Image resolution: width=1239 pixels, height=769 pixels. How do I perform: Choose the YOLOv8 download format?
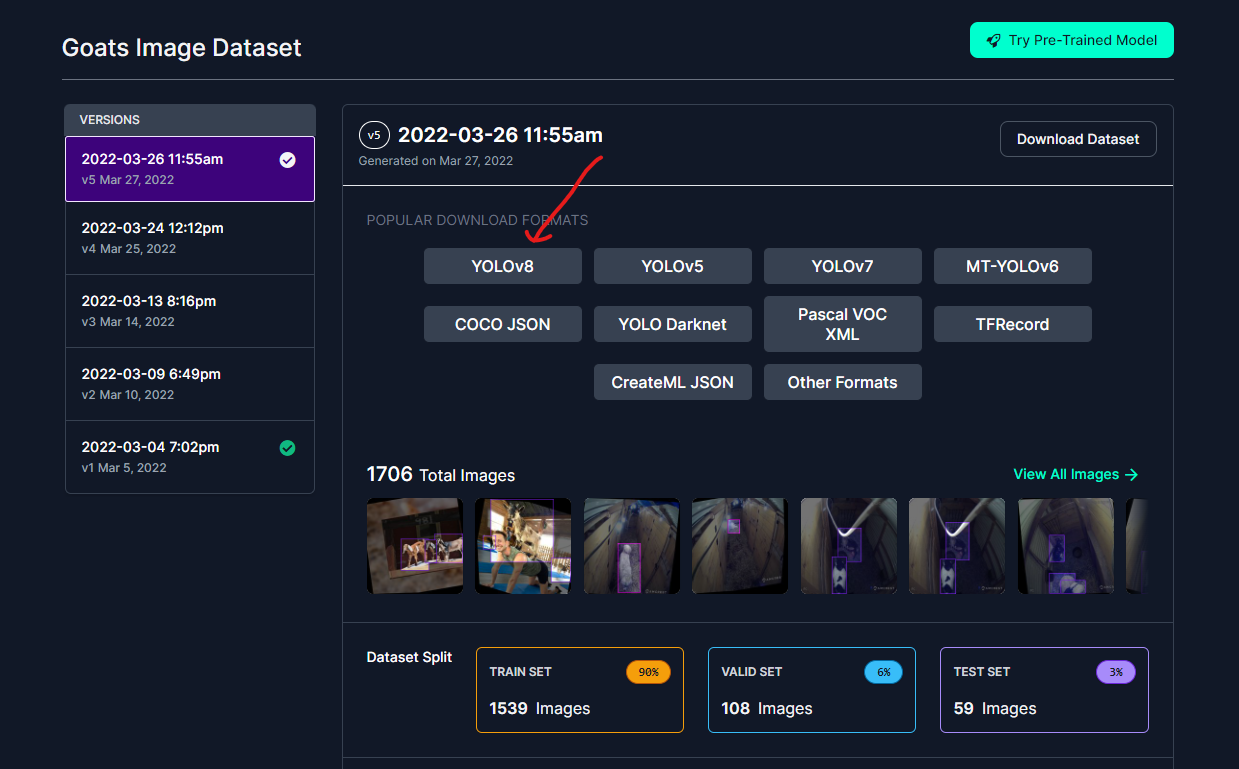tap(503, 267)
